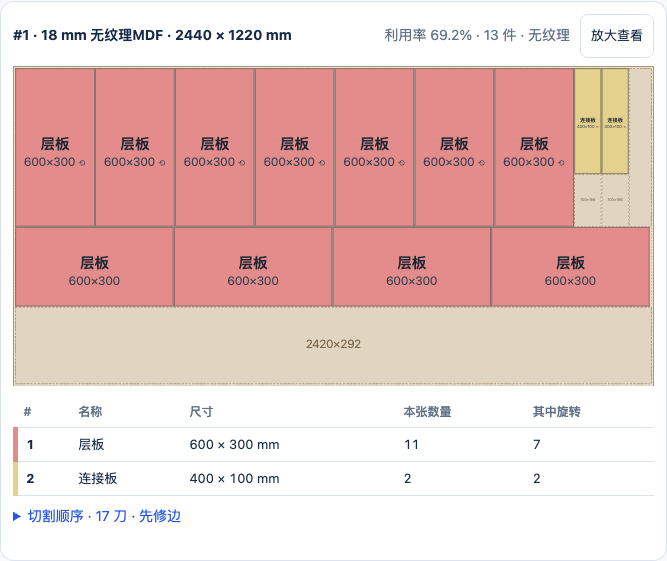
Task: Click the 400 × 100 mm size cell
Action: (x=234, y=478)
